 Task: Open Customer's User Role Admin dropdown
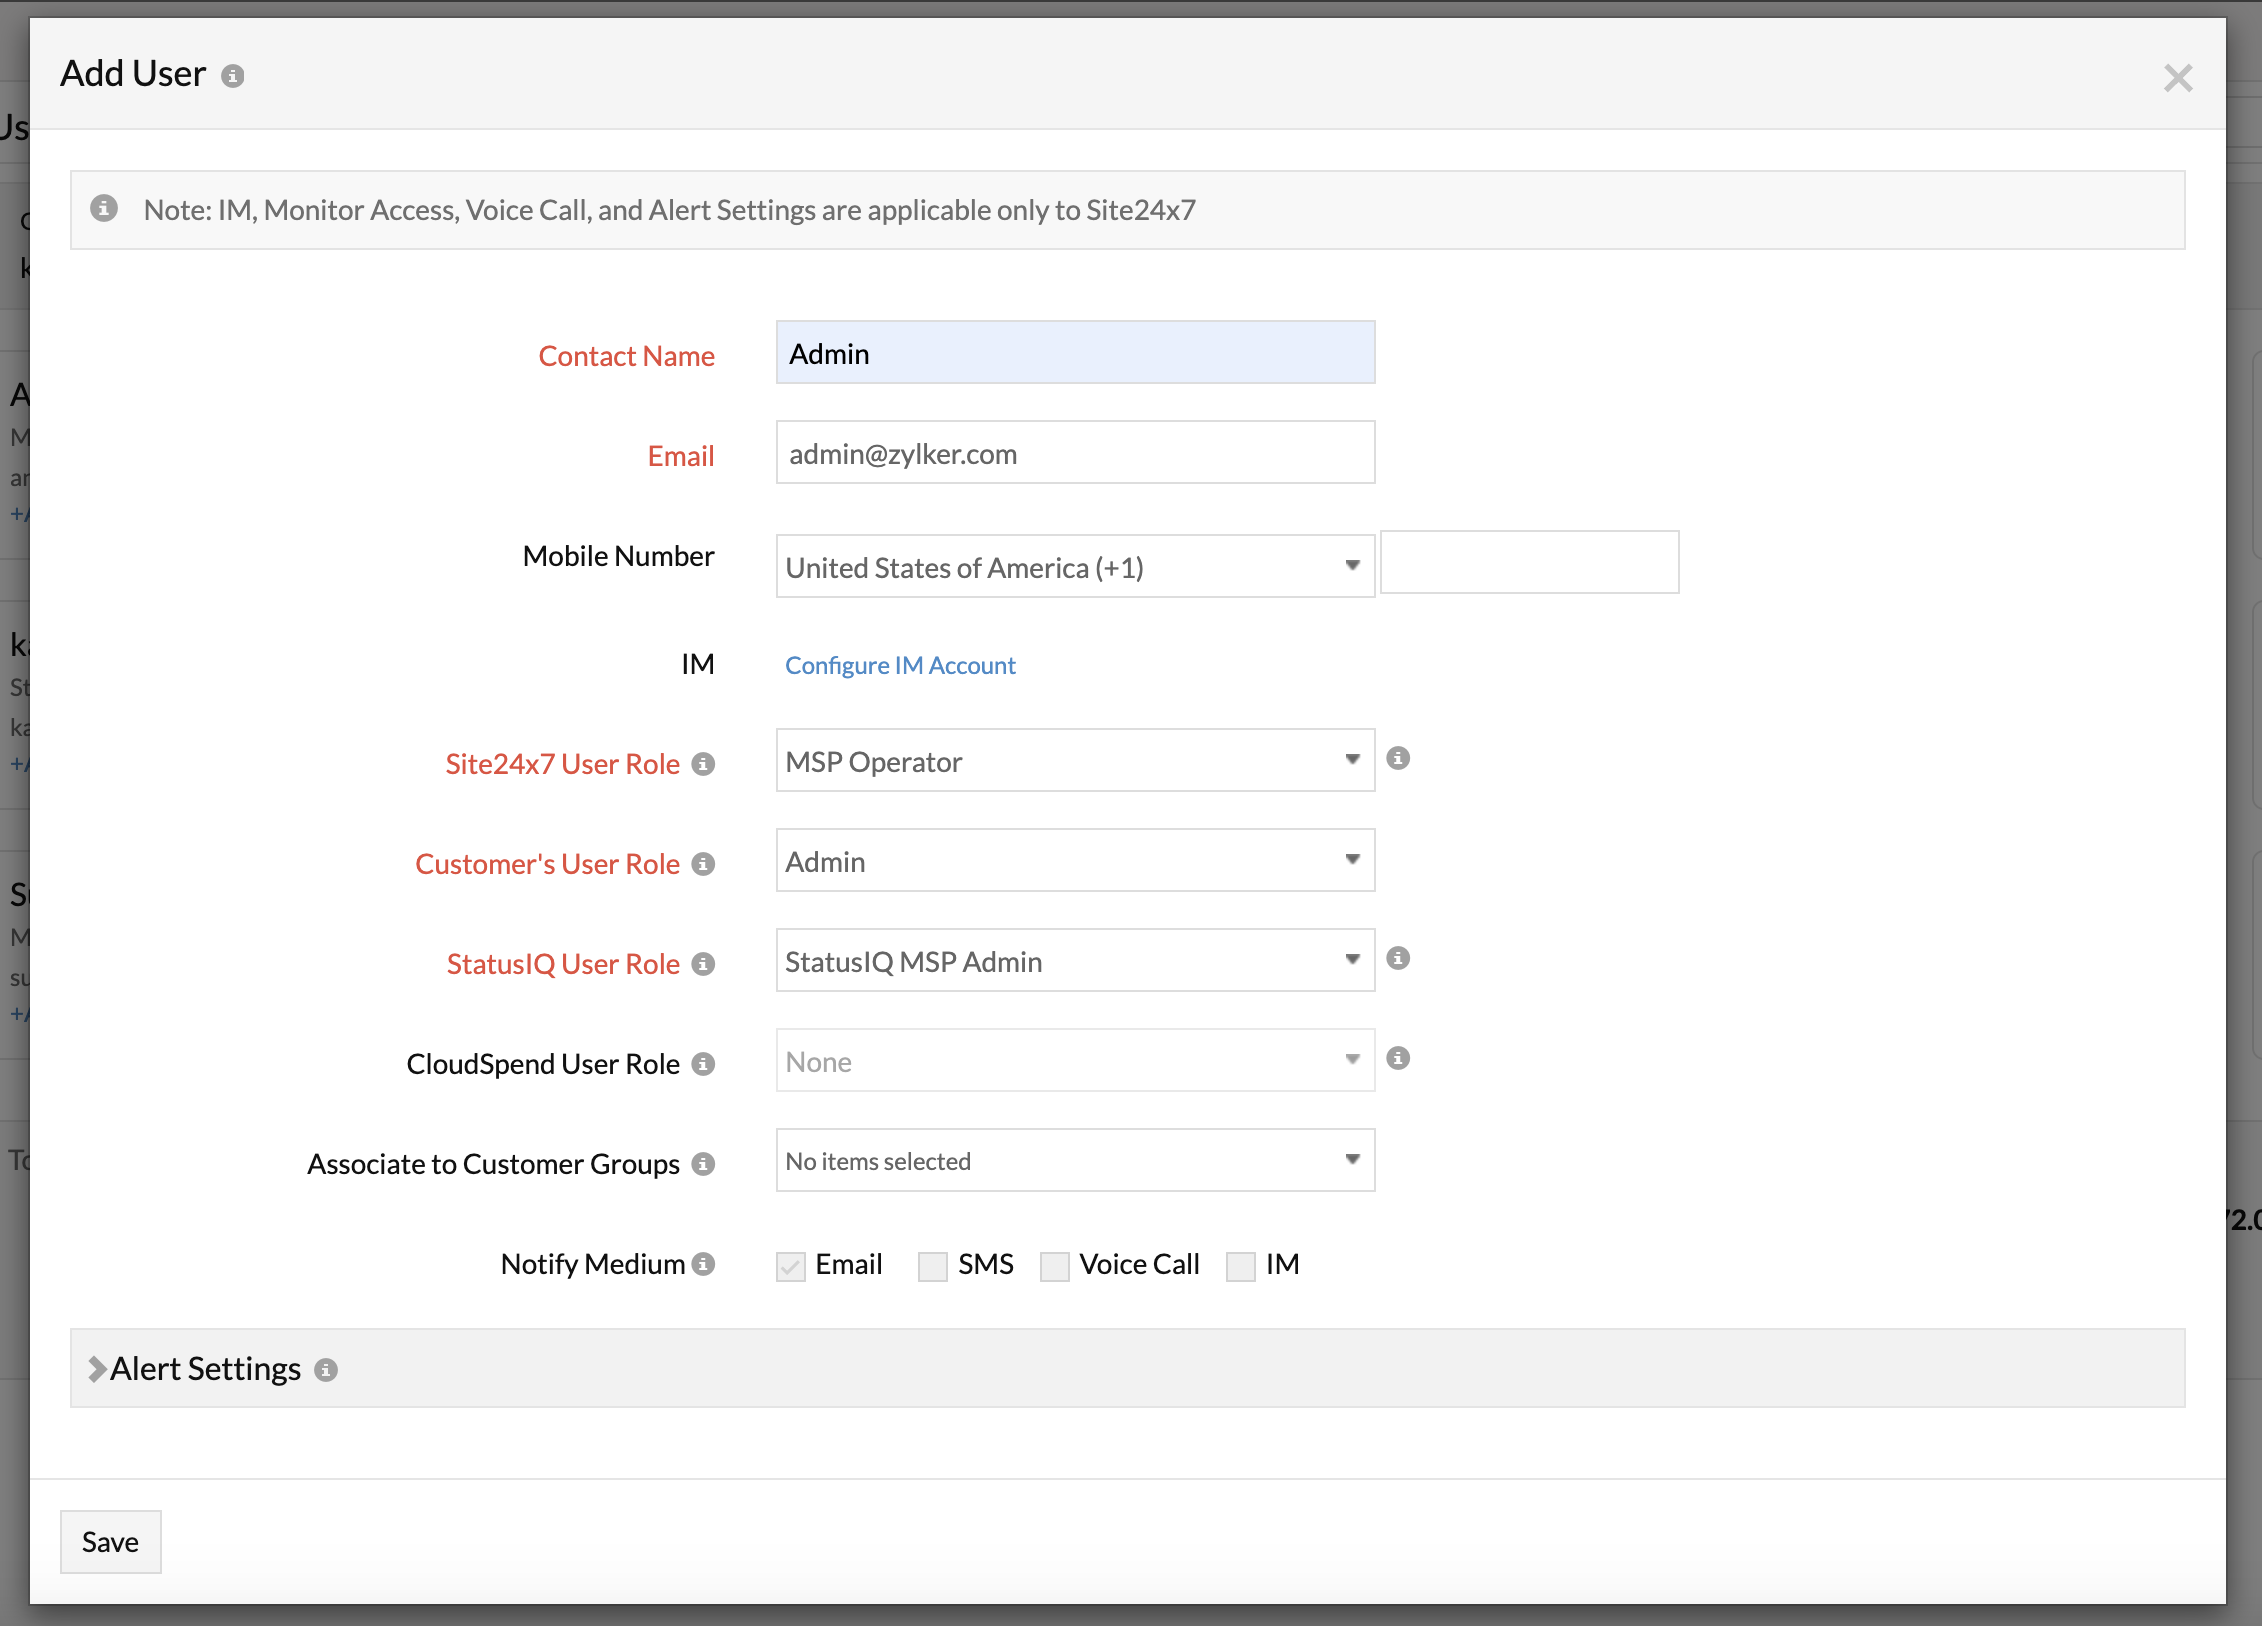click(x=1074, y=860)
